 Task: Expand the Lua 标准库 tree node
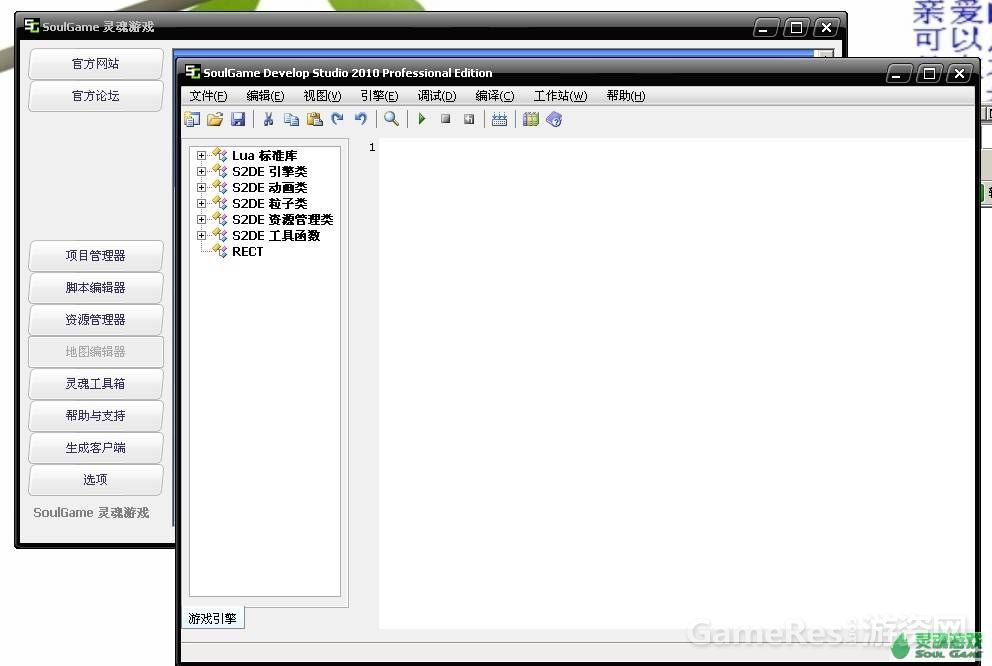click(x=202, y=156)
